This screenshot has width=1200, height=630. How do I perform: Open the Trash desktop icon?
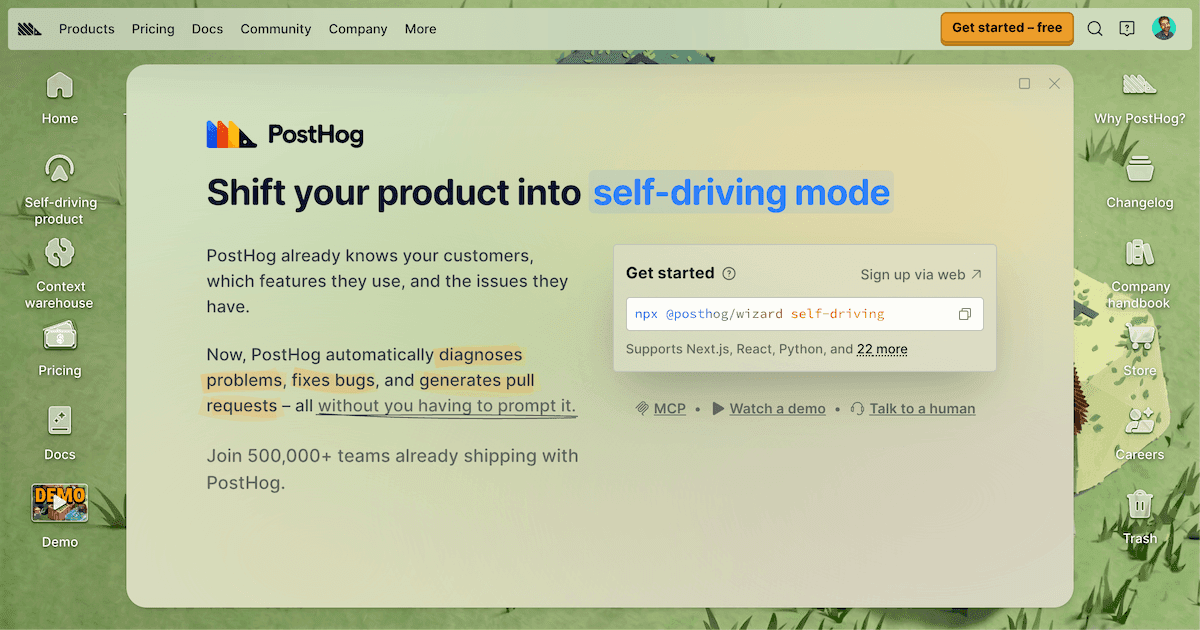pos(1139,518)
